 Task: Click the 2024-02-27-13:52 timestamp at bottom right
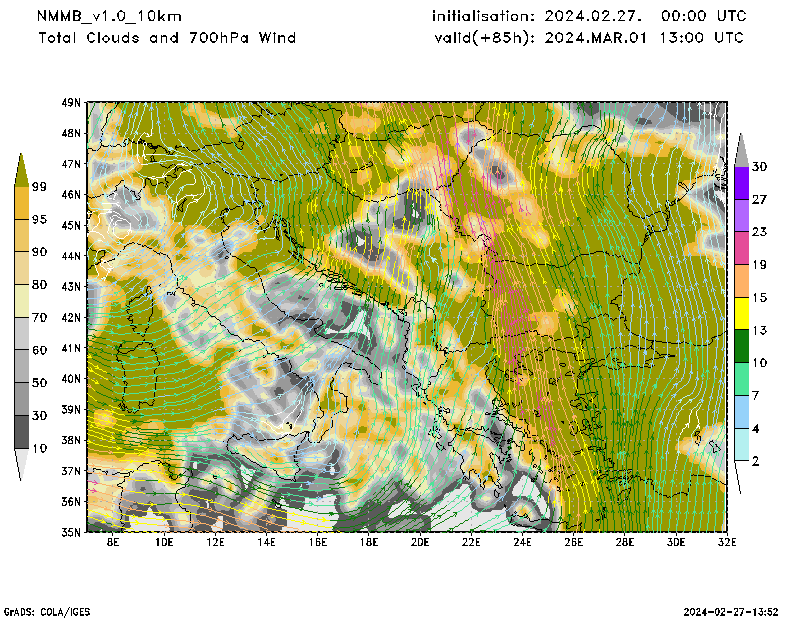coord(739,611)
